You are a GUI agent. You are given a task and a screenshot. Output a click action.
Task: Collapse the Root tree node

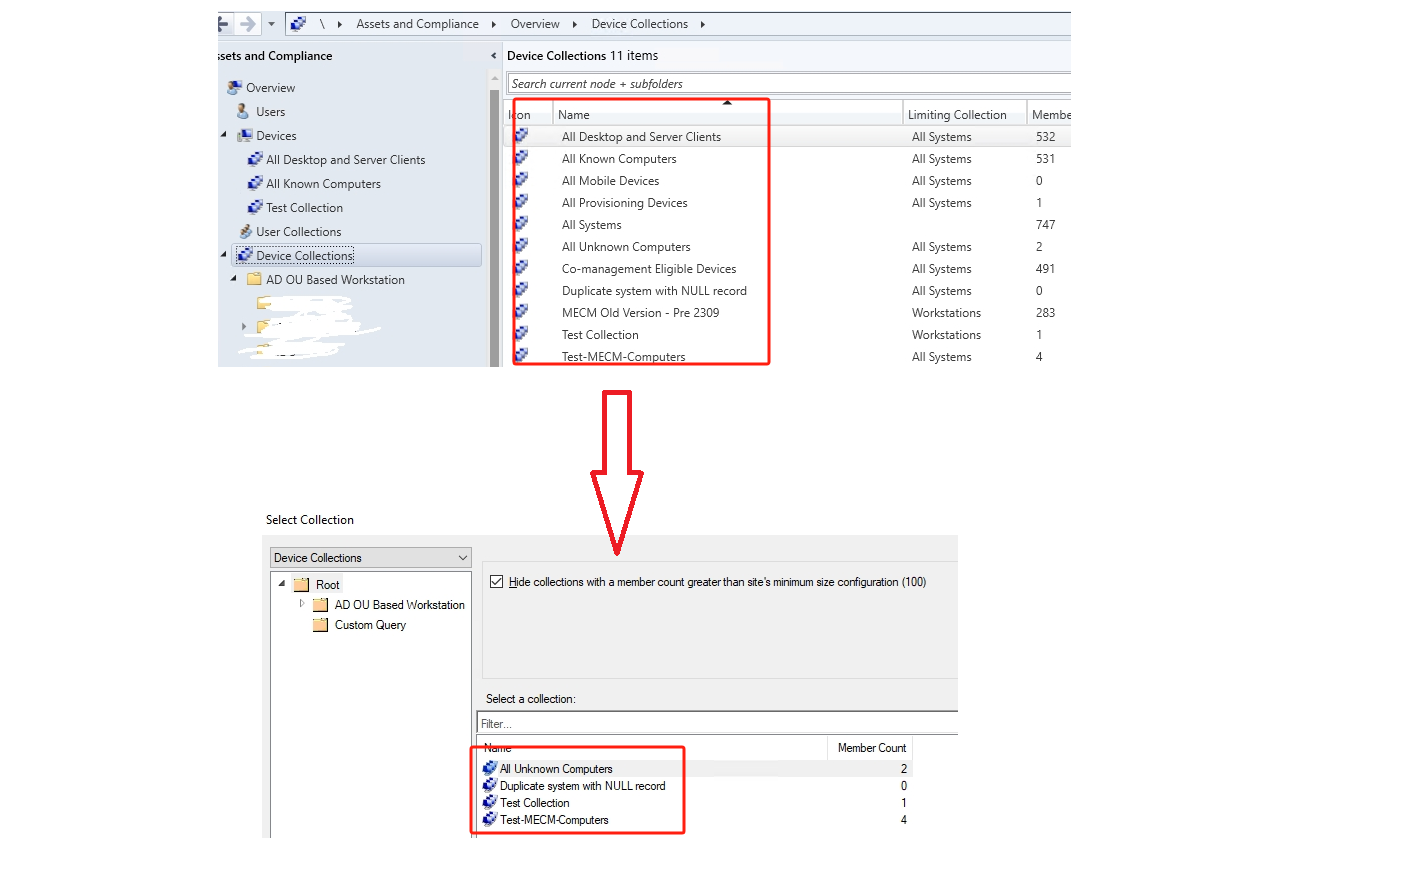(x=281, y=584)
